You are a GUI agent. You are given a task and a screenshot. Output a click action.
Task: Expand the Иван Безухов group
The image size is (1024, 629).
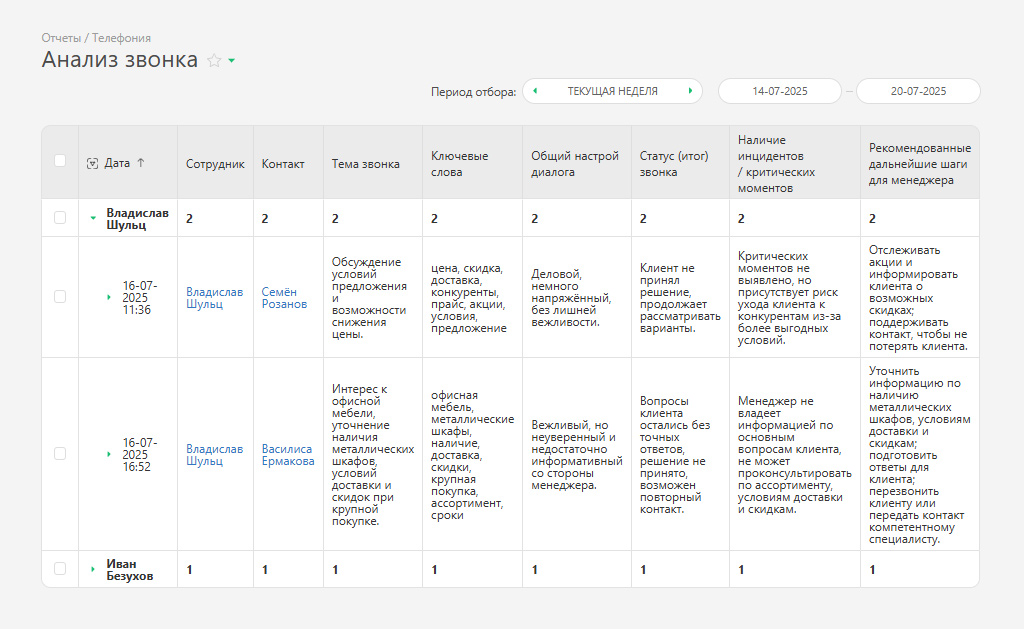pyautogui.click(x=93, y=570)
